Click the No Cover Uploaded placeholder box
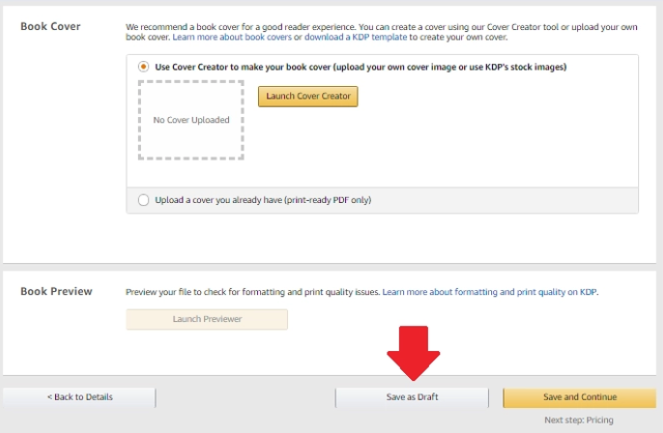Viewport: 663px width, 433px height. point(191,120)
